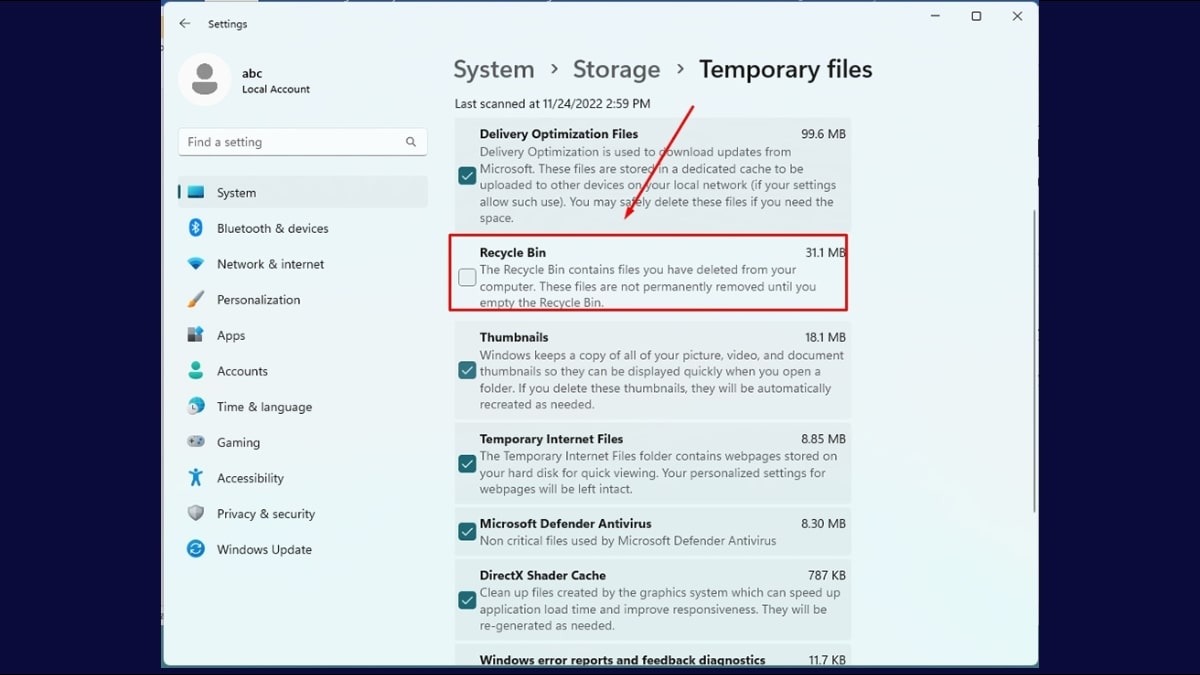Click System in the breadcrumb

click(494, 69)
